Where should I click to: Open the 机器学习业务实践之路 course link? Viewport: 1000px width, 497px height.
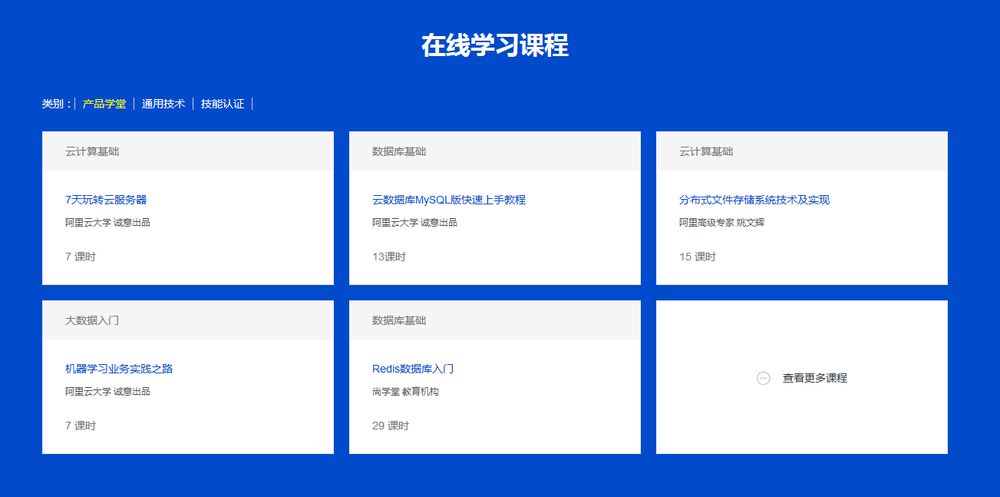pyautogui.click(x=119, y=369)
